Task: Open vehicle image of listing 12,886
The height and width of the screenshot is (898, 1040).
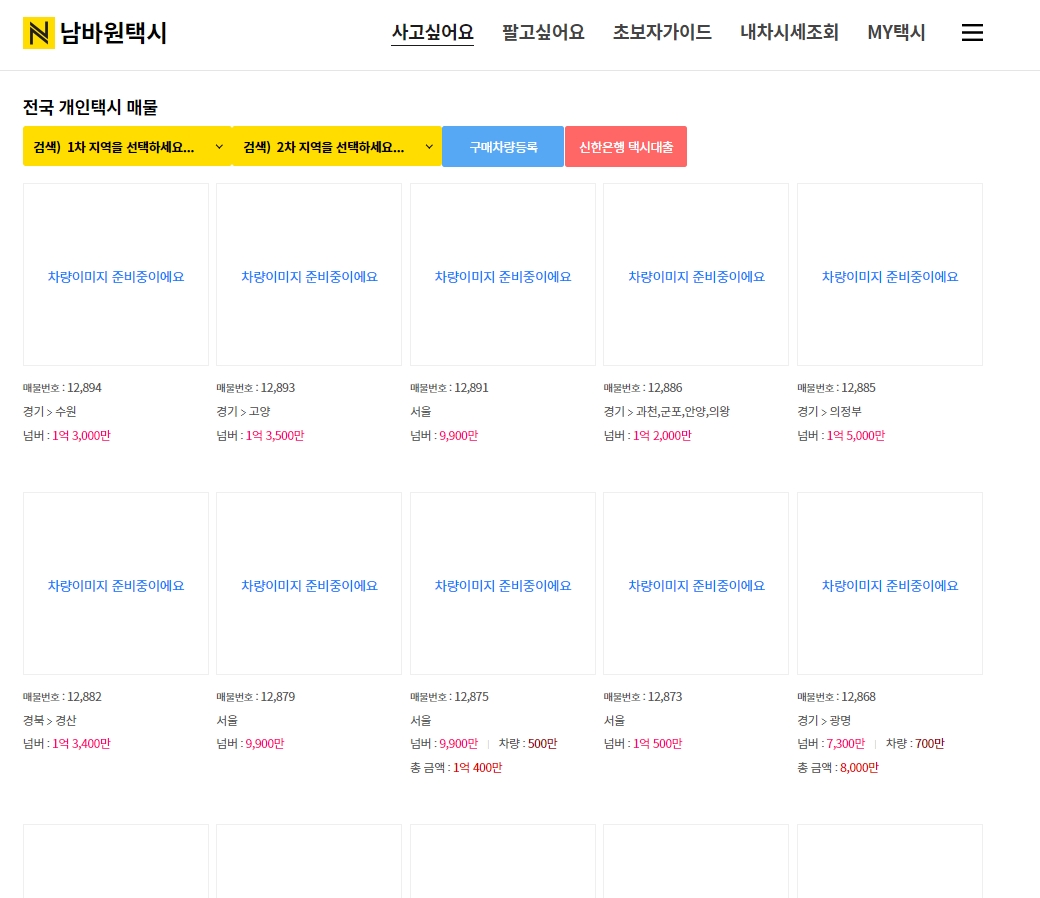Action: coord(696,275)
